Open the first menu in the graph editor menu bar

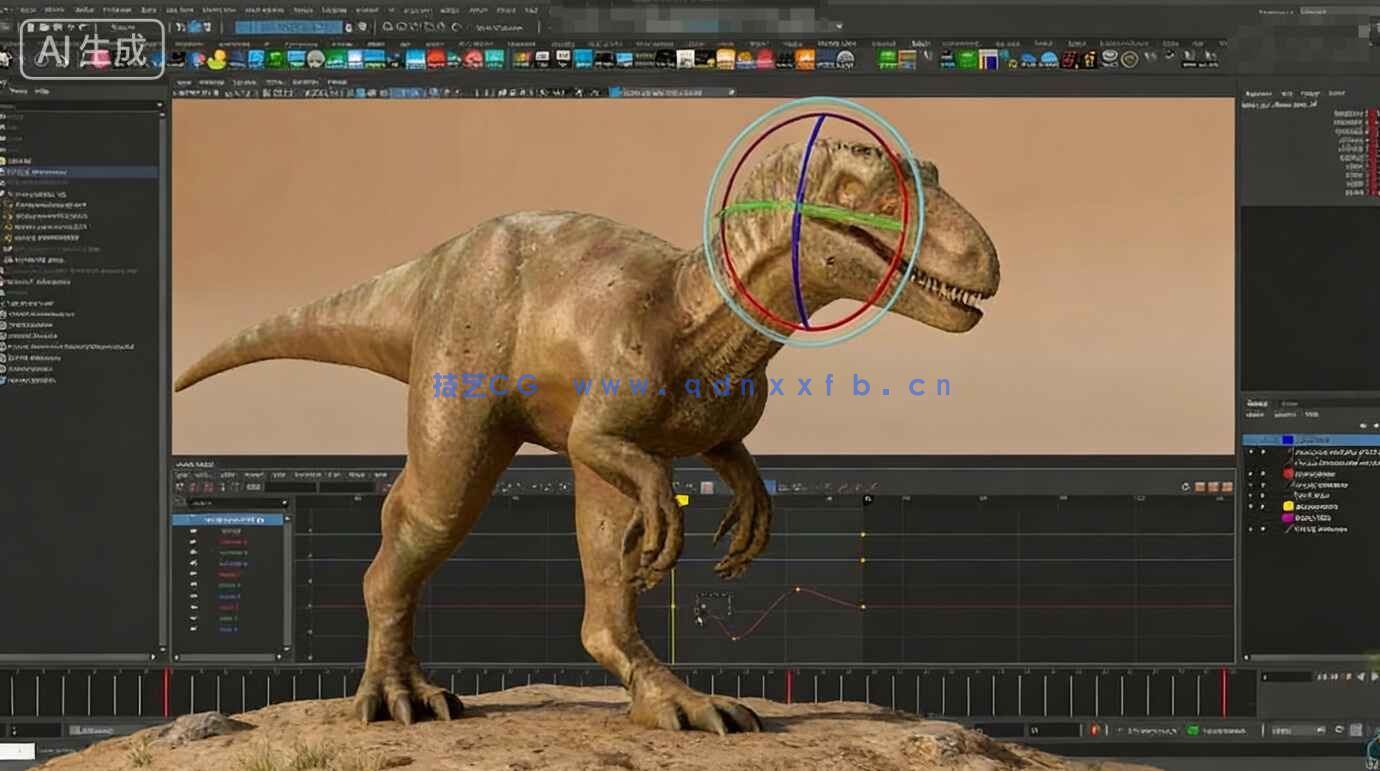pyautogui.click(x=182, y=465)
